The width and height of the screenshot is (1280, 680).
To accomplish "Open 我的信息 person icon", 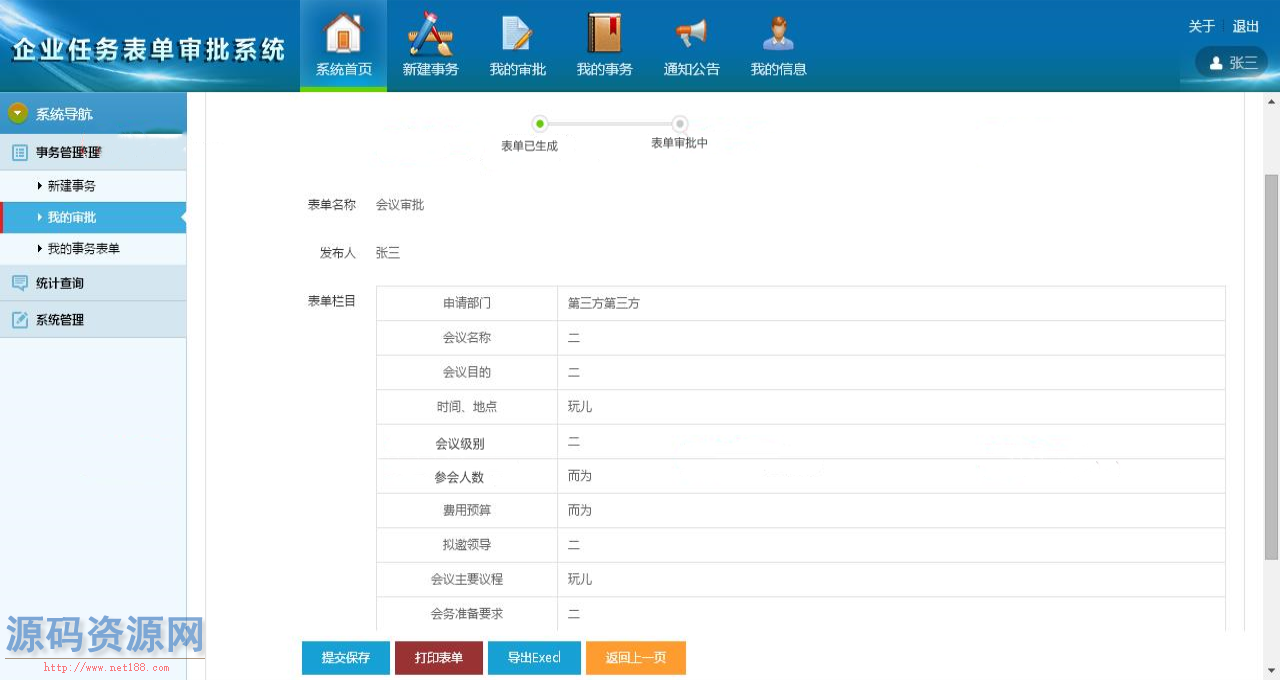I will [x=778, y=33].
